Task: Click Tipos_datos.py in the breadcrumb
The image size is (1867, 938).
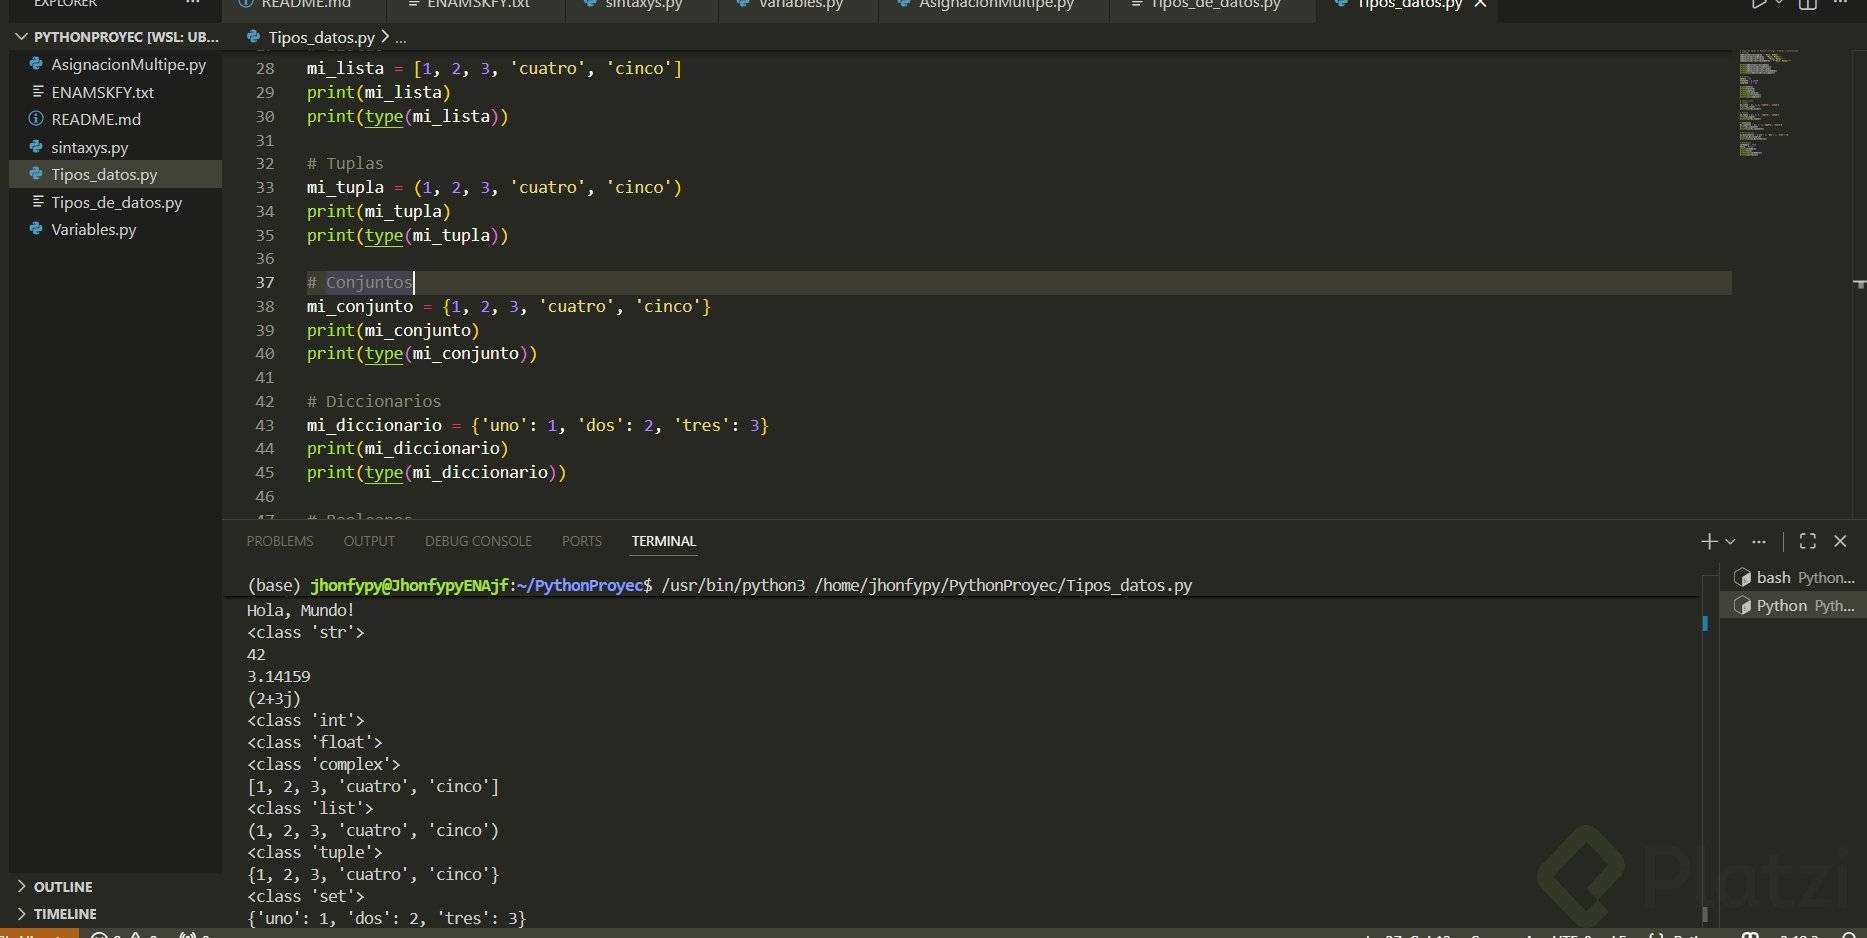Action: pyautogui.click(x=321, y=37)
